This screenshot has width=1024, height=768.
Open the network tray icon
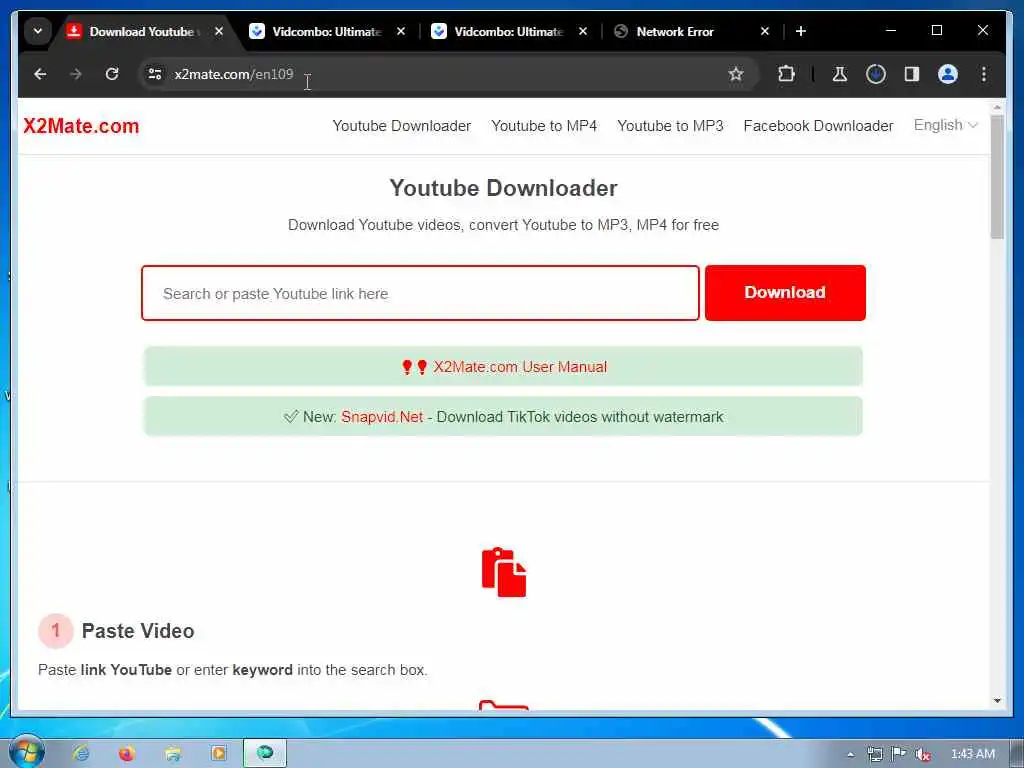(x=874, y=754)
